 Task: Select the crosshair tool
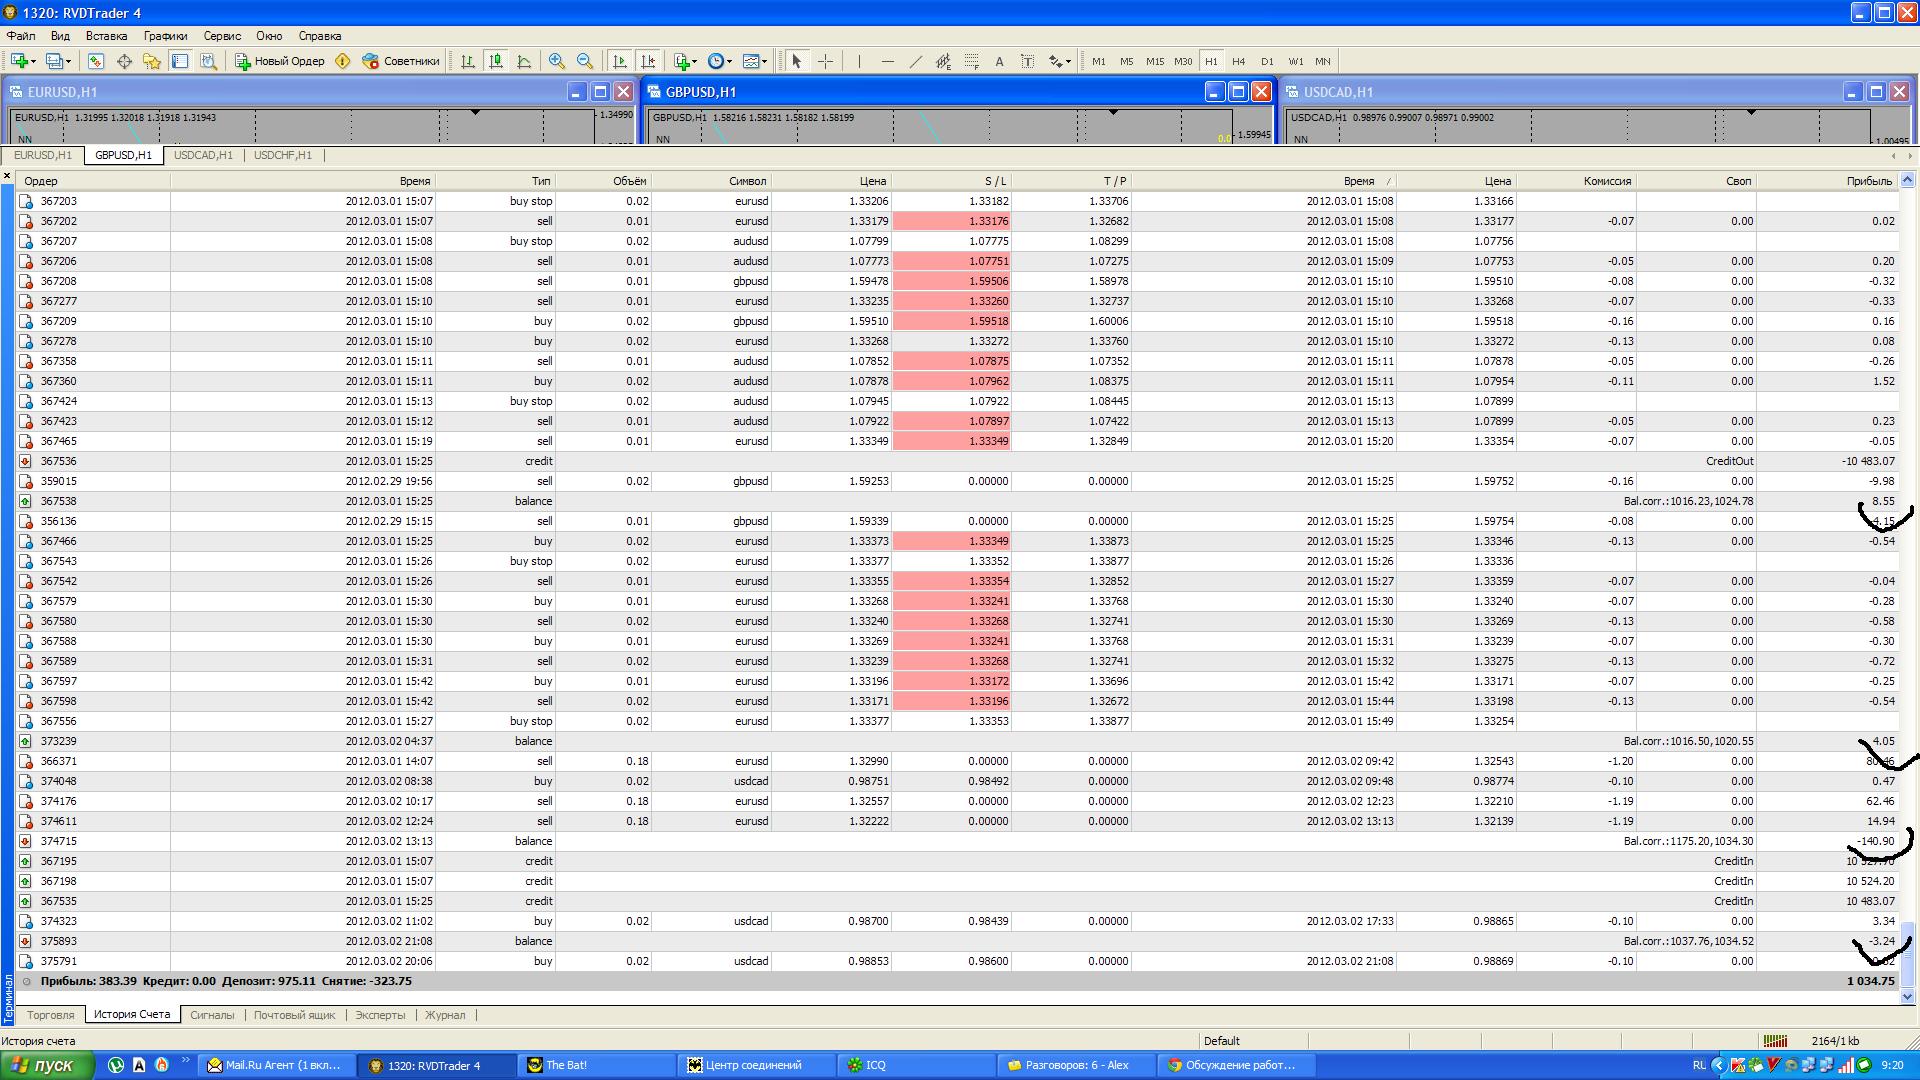(825, 61)
